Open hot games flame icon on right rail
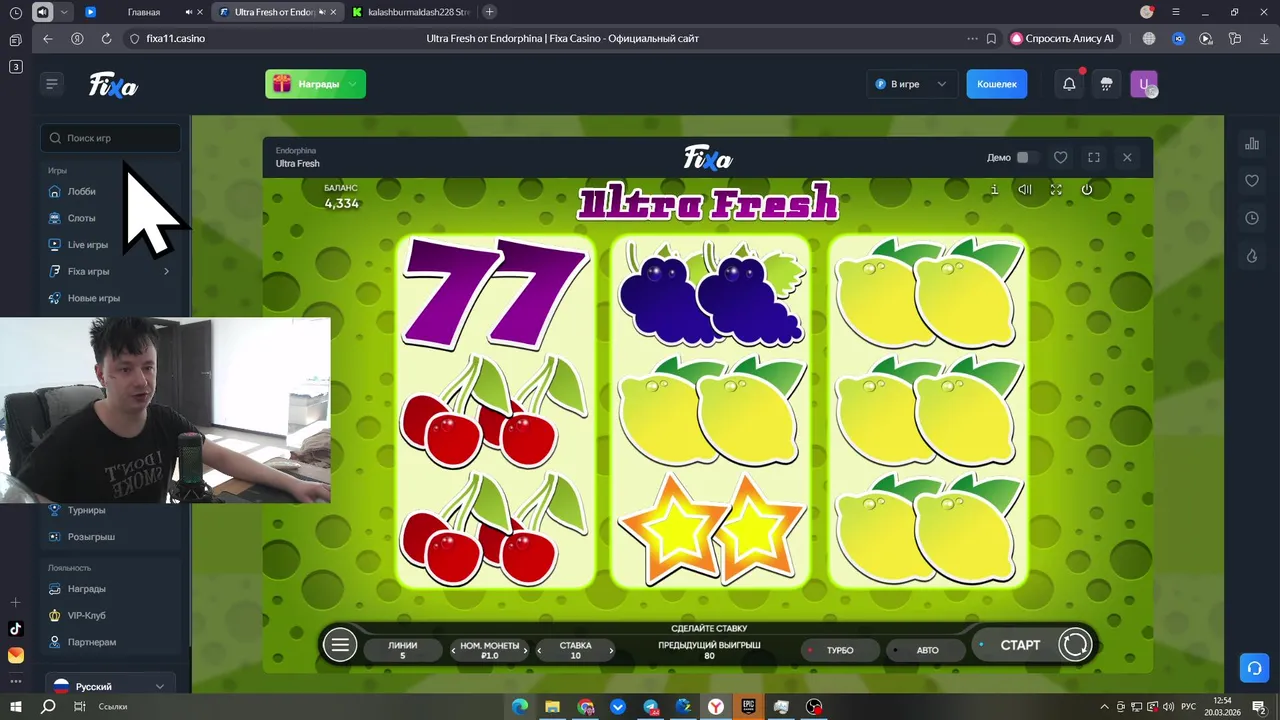This screenshot has width=1280, height=720. (1252, 256)
